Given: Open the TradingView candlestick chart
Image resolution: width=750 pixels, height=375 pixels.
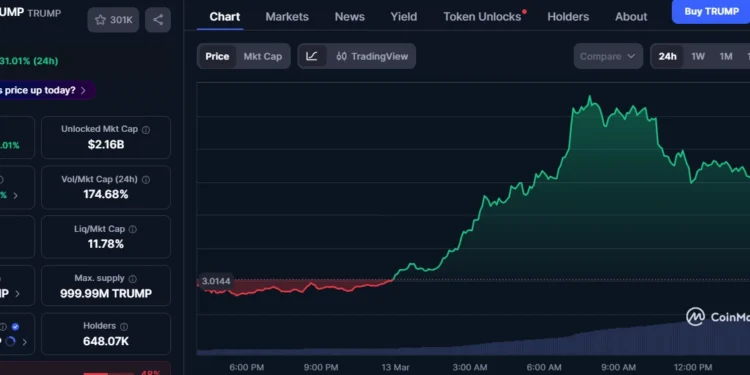Looking at the screenshot, I should 372,56.
